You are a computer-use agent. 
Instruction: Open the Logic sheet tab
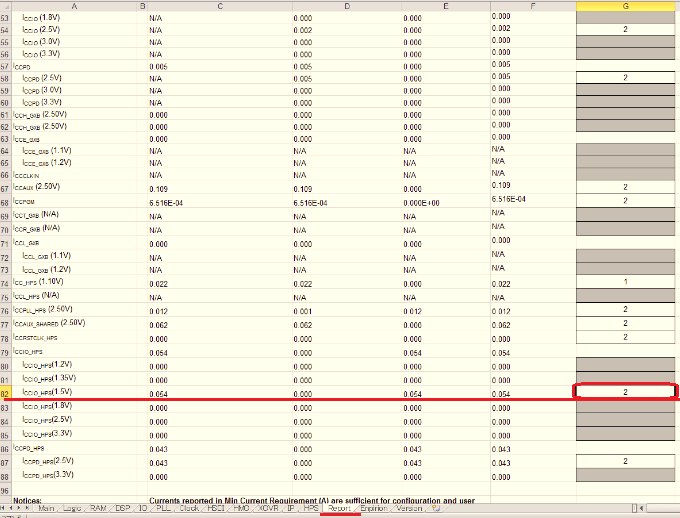pyautogui.click(x=73, y=509)
